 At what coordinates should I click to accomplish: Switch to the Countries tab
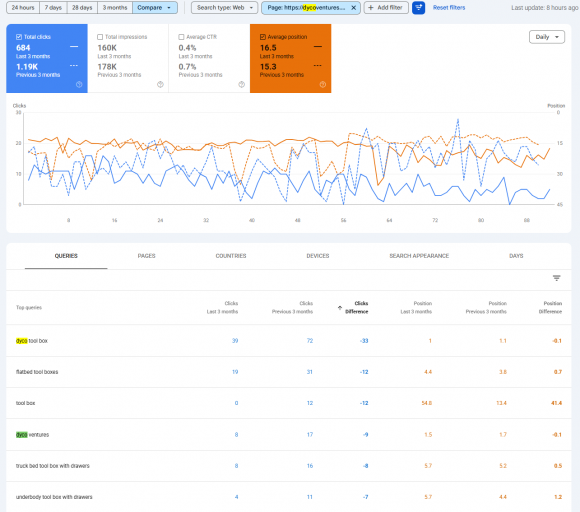[x=231, y=256]
